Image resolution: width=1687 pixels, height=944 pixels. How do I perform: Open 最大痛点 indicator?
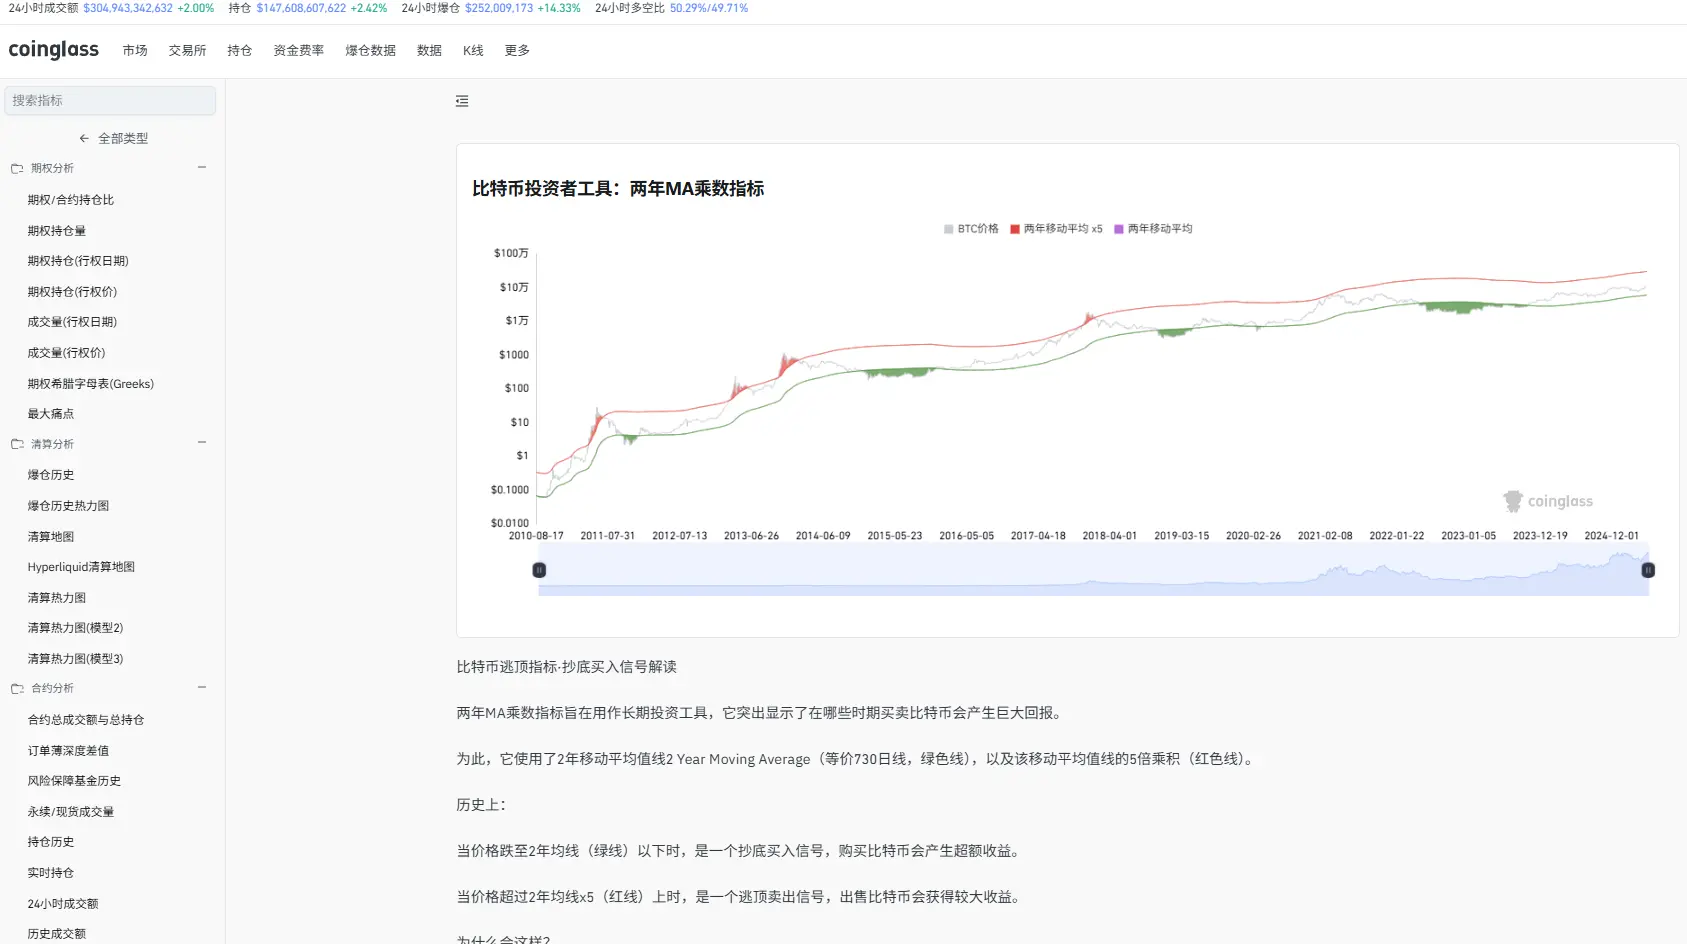pyautogui.click(x=51, y=414)
